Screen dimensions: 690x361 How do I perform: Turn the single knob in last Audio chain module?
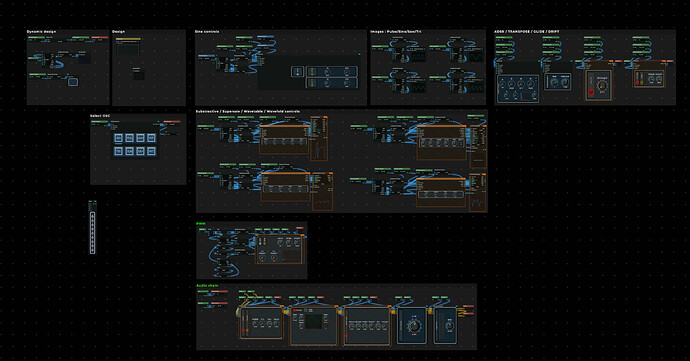[x=450, y=326]
